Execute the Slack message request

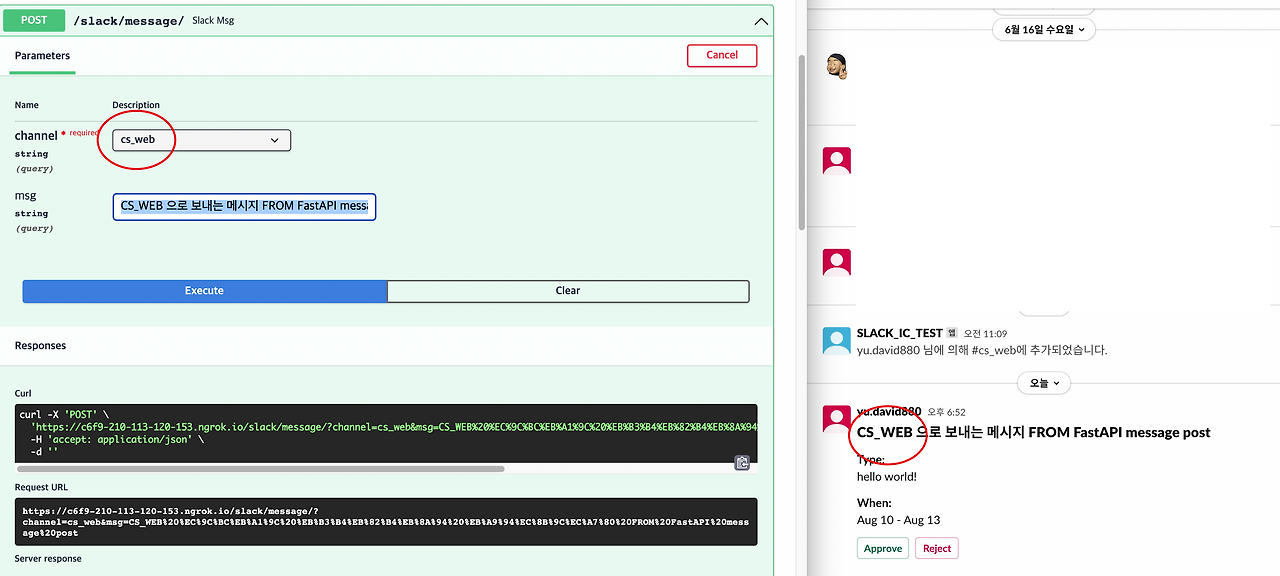coord(204,290)
